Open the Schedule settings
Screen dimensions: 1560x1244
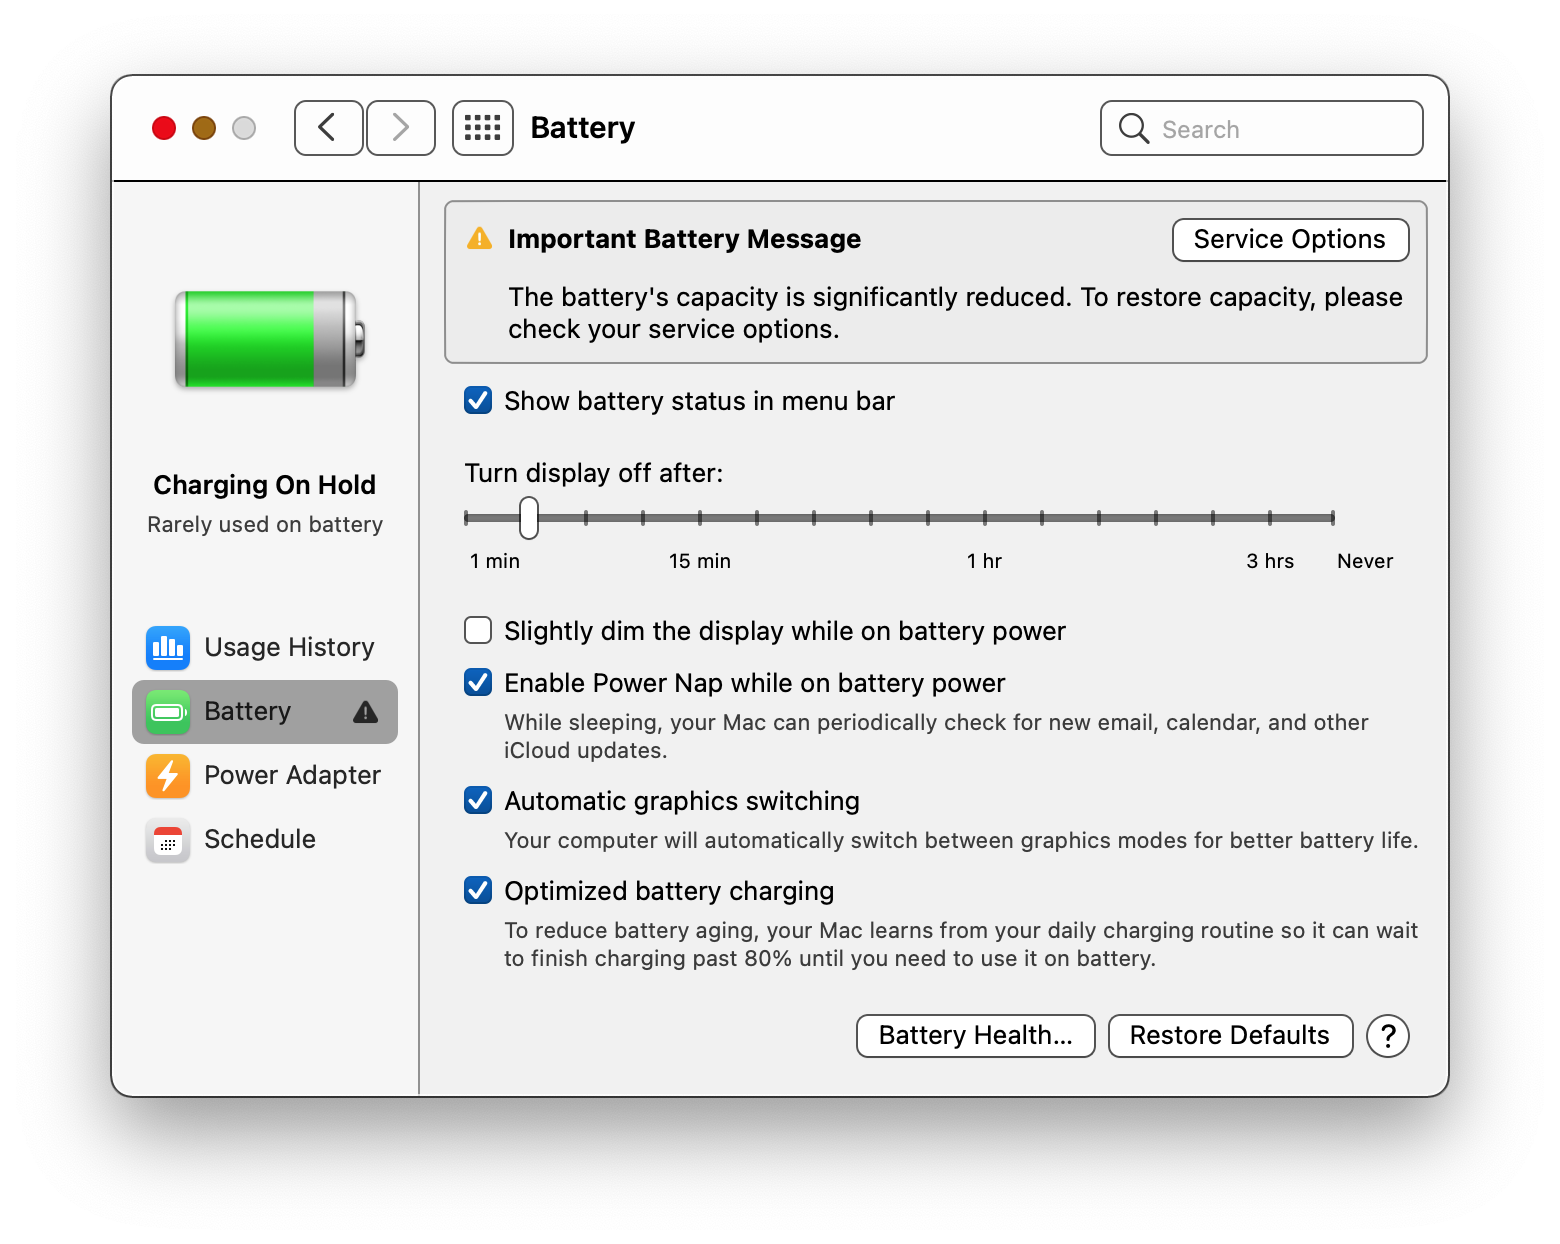point(259,839)
